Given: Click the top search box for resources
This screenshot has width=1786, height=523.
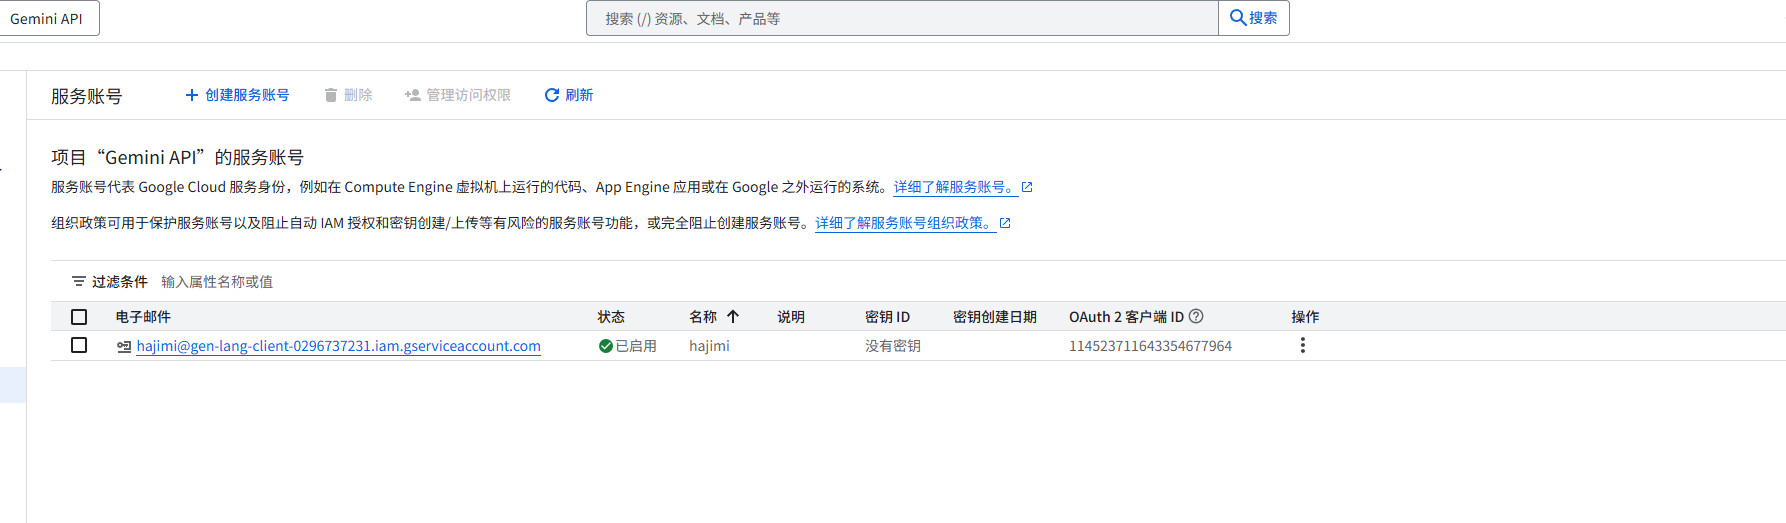Looking at the screenshot, I should tap(900, 18).
